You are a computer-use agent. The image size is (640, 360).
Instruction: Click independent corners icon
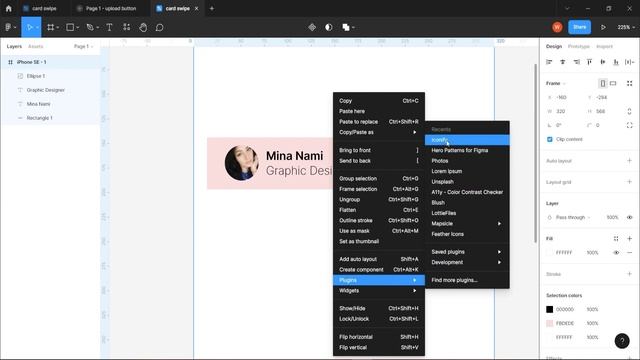tap(629, 125)
